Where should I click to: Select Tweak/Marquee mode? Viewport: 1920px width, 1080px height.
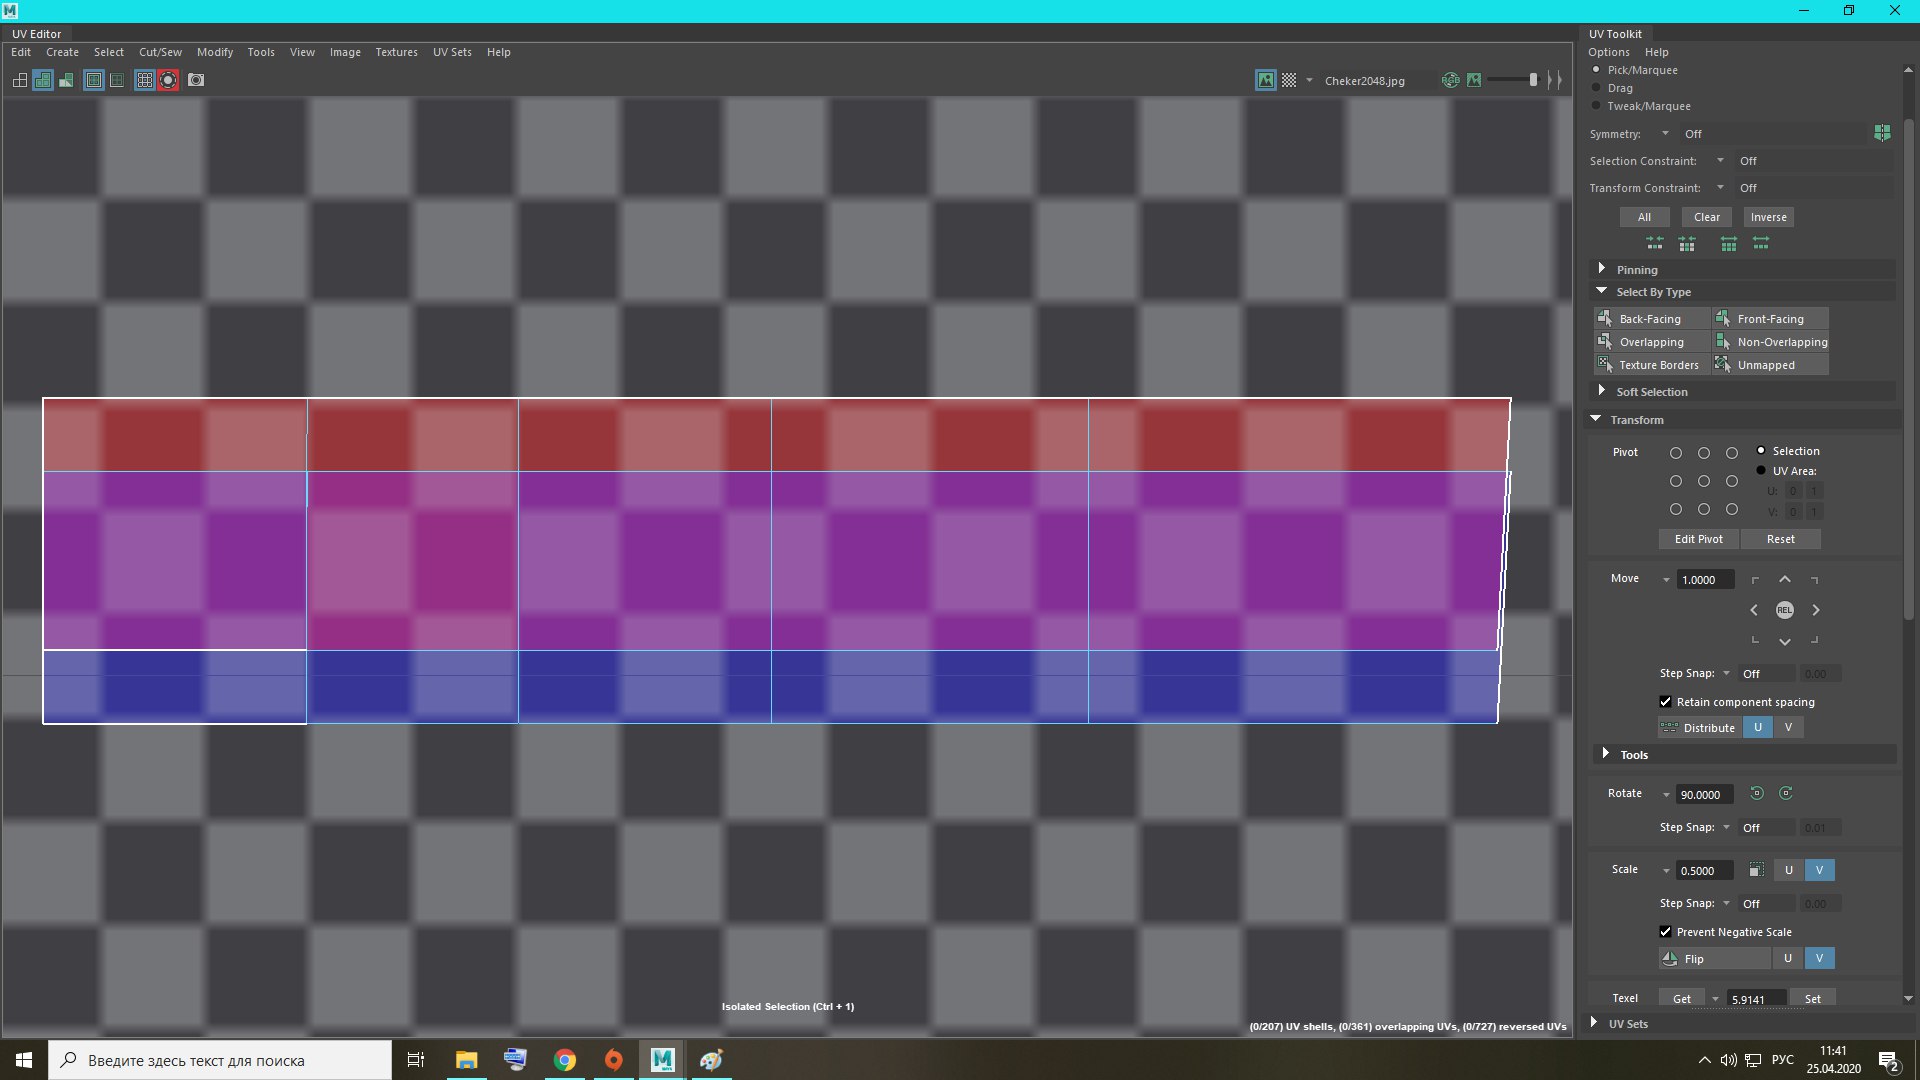click(1596, 106)
